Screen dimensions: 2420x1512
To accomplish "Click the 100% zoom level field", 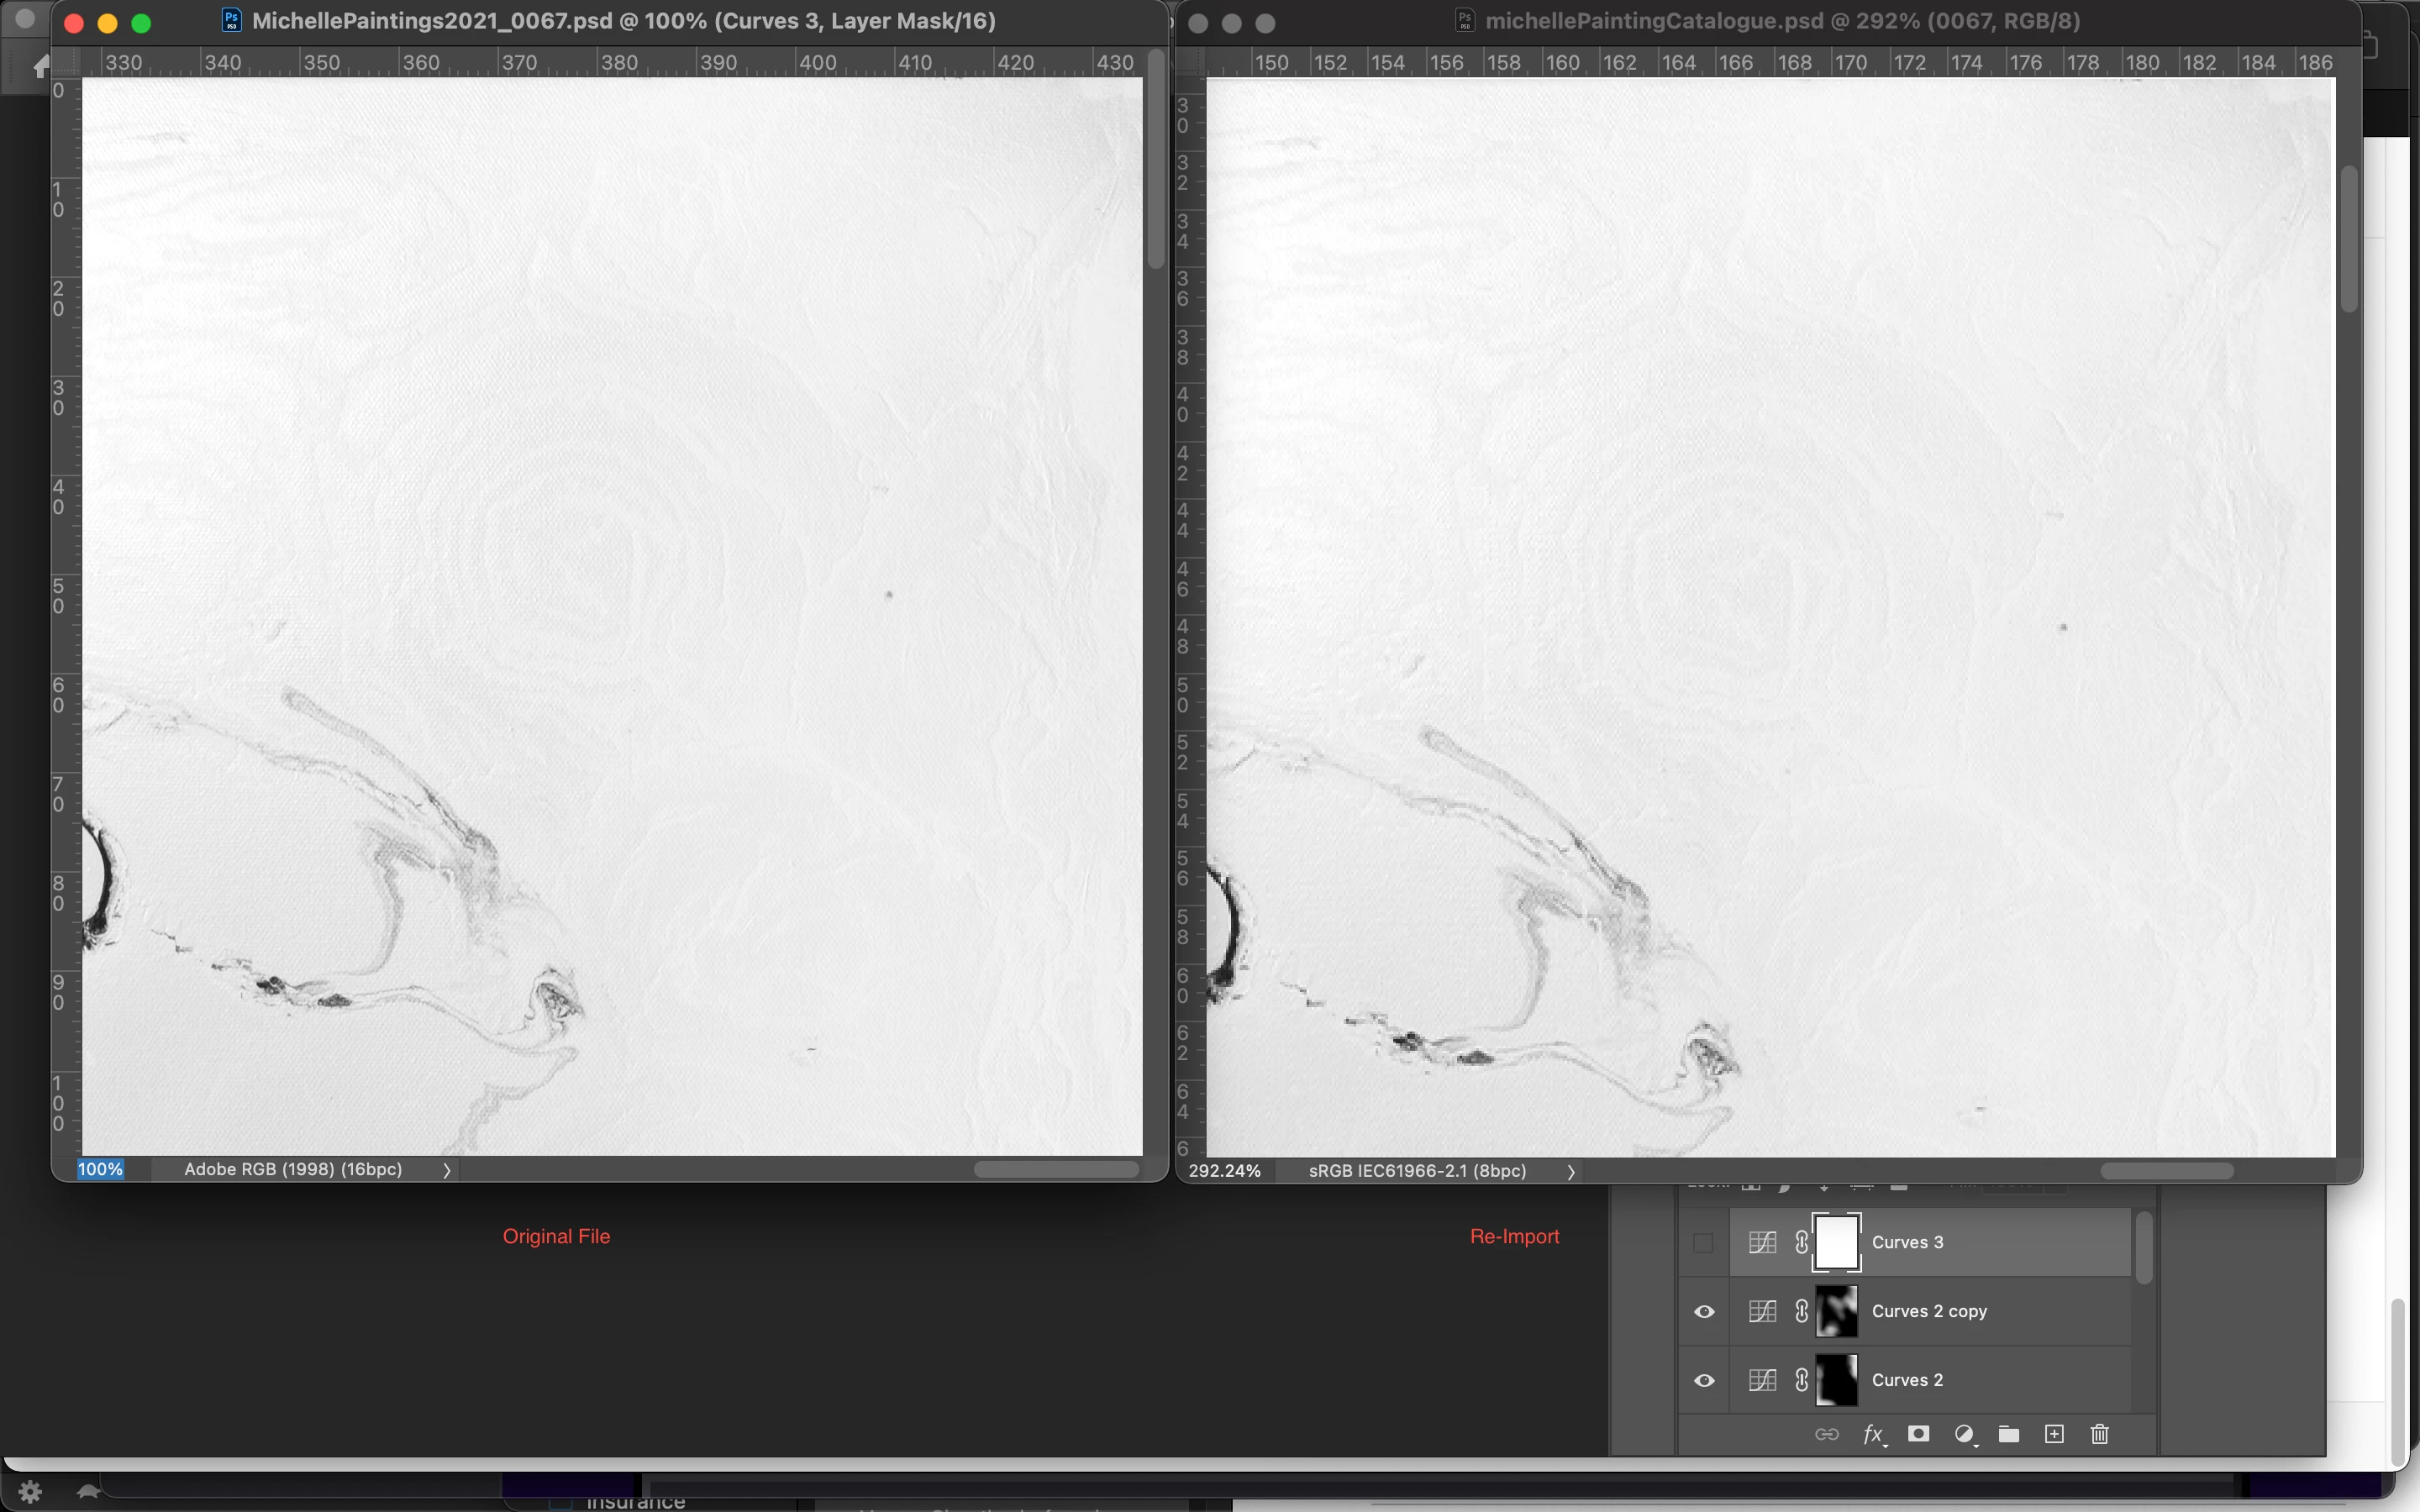I will (101, 1169).
